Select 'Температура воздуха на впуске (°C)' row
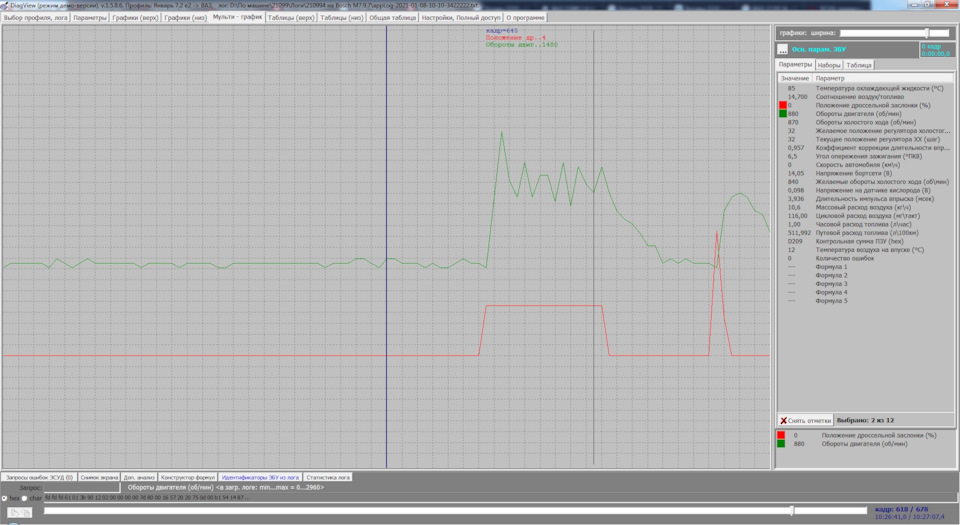This screenshot has height=525, width=960. pos(866,250)
